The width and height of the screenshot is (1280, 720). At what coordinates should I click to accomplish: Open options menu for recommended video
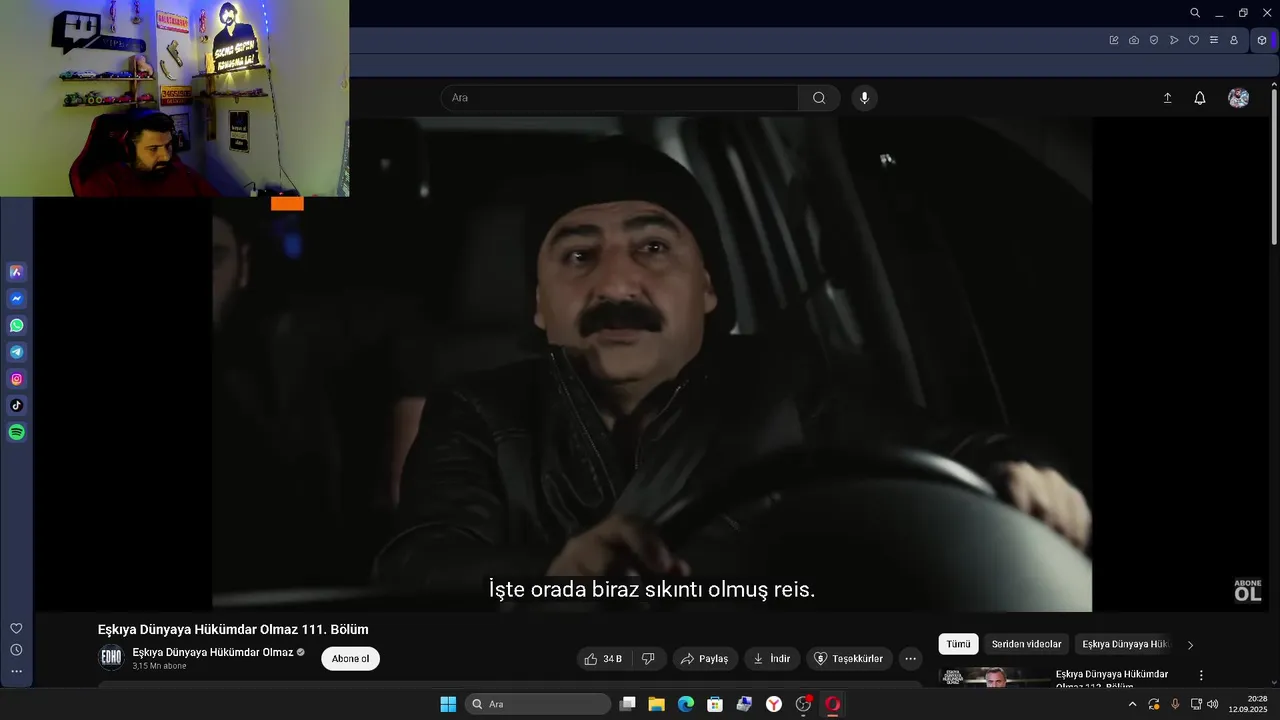(1201, 676)
